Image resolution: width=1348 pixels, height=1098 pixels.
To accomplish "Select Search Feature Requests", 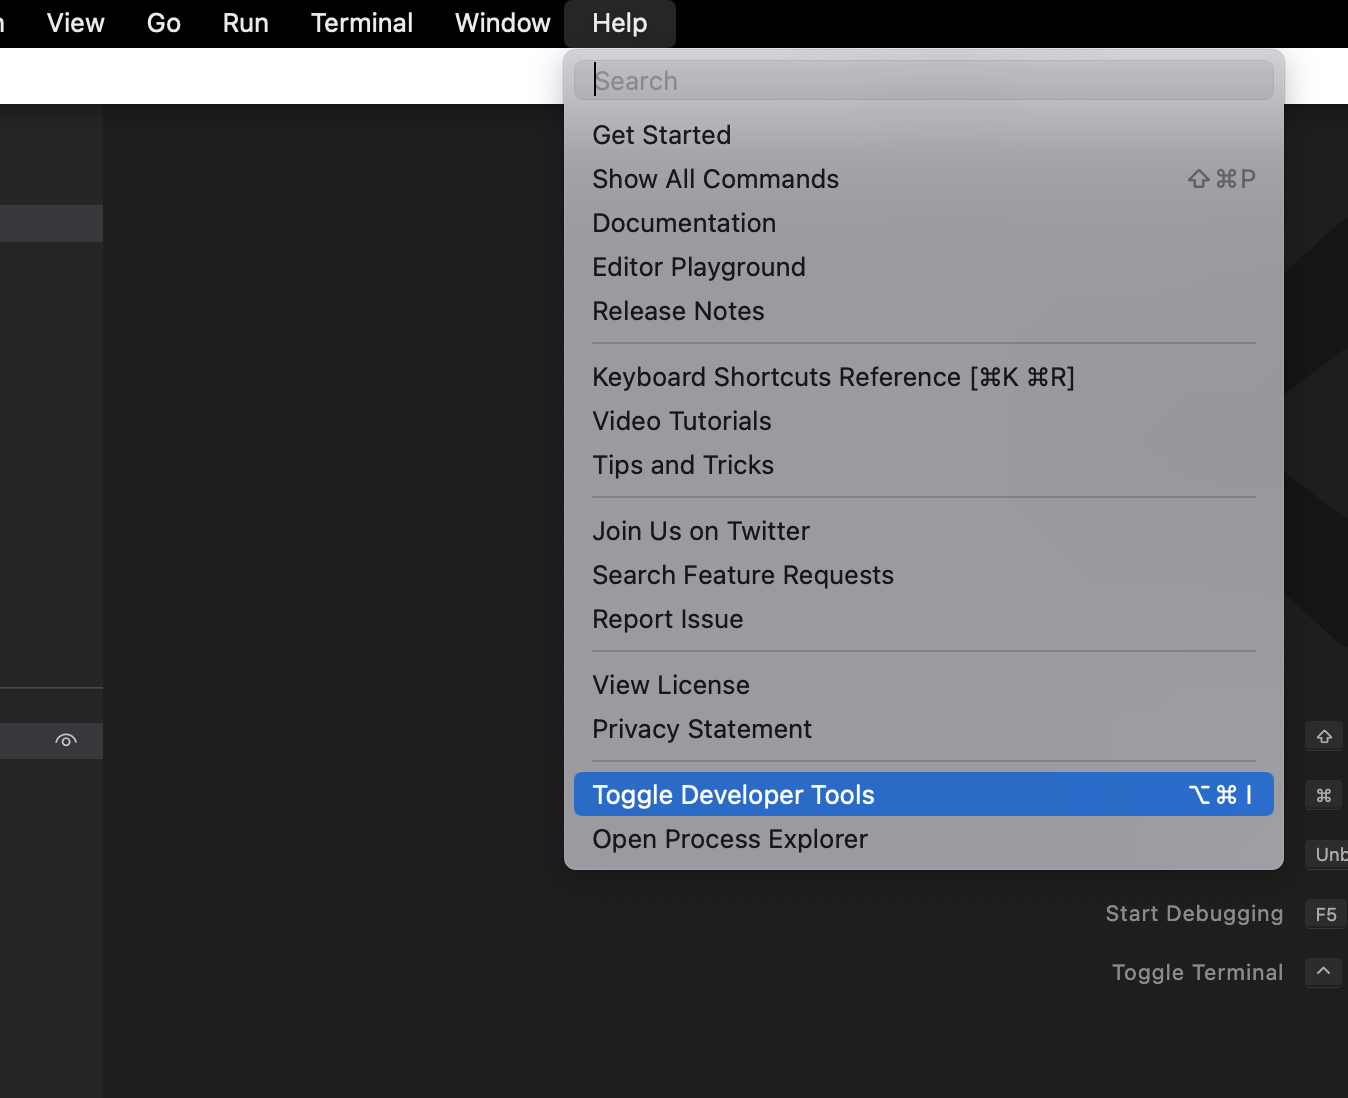I will click(743, 575).
